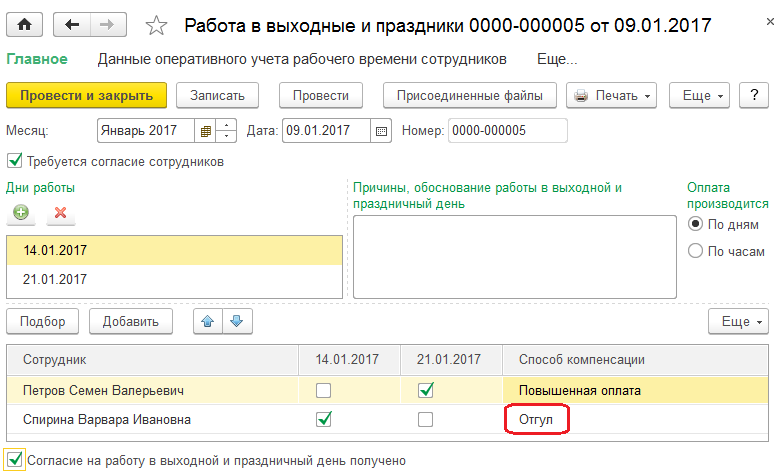Open the Еще menu above employee table
Screen dimensions: 780x472
[738, 322]
